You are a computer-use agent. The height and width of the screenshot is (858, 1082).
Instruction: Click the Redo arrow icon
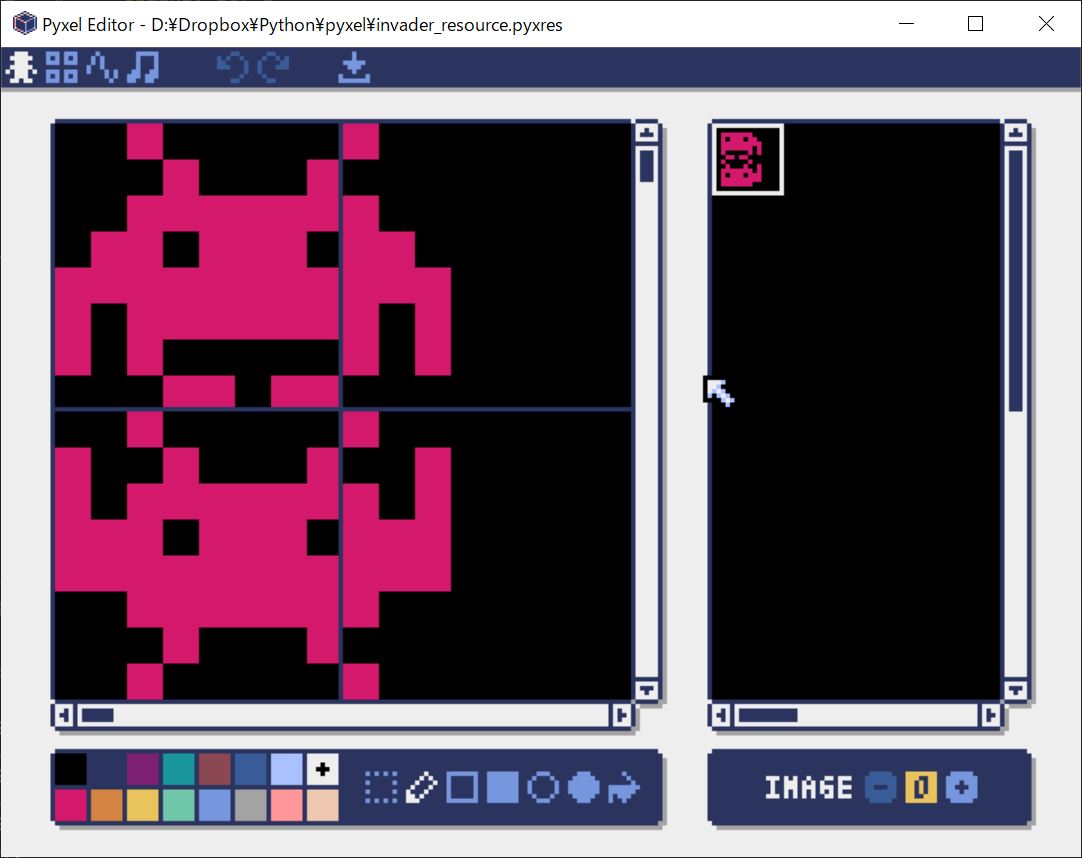point(274,68)
